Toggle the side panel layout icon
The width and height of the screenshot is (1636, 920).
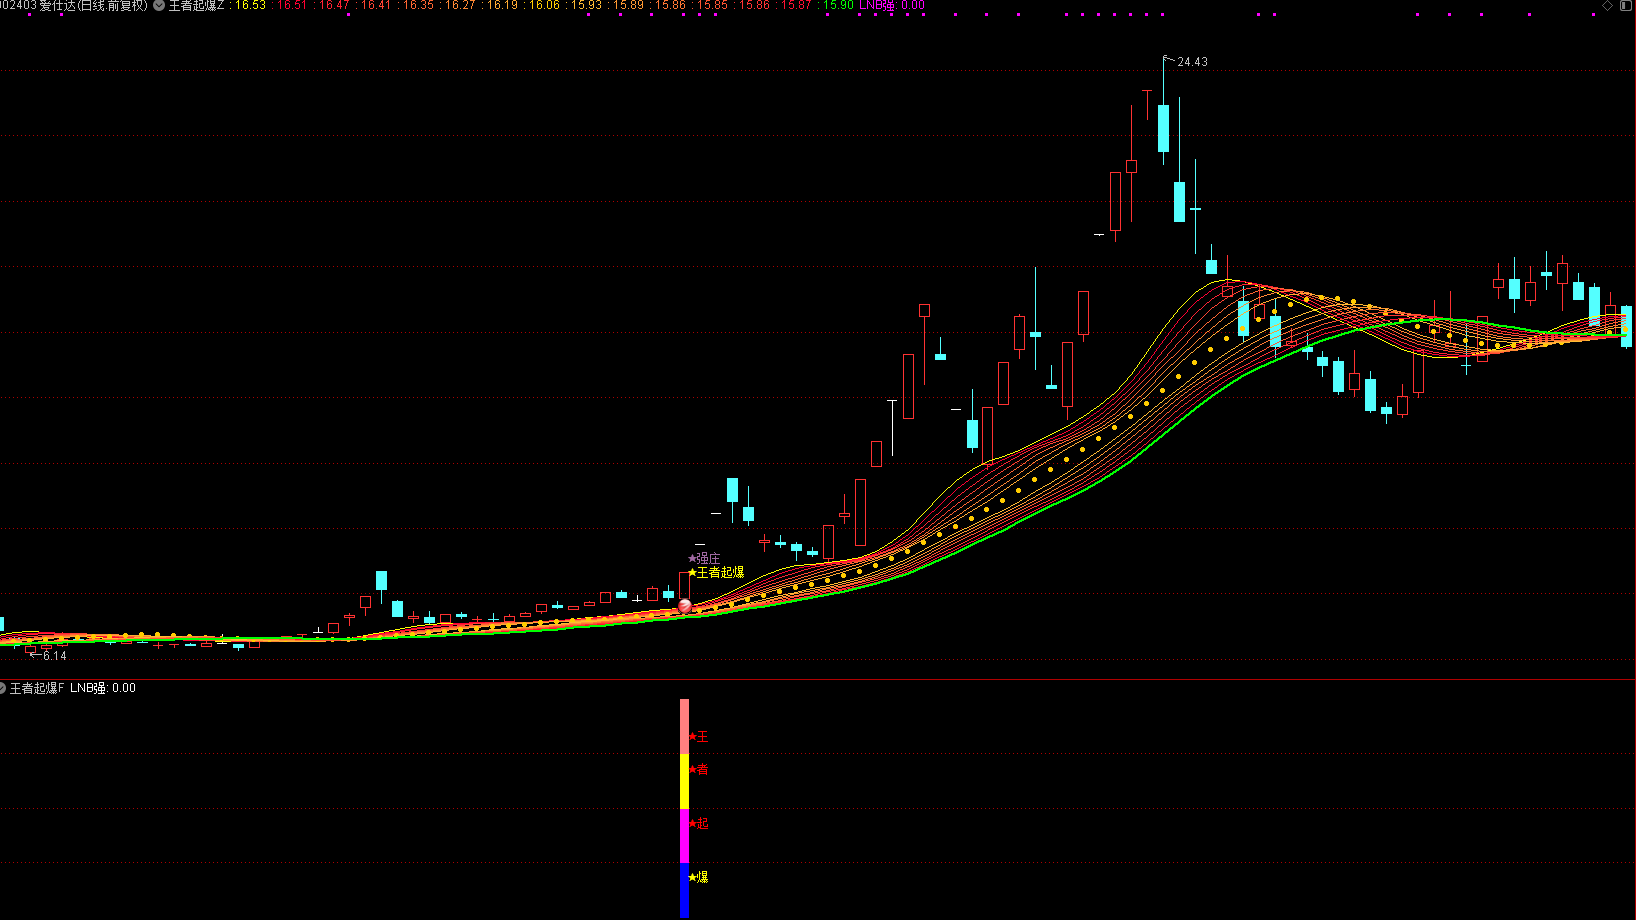(1626, 5)
